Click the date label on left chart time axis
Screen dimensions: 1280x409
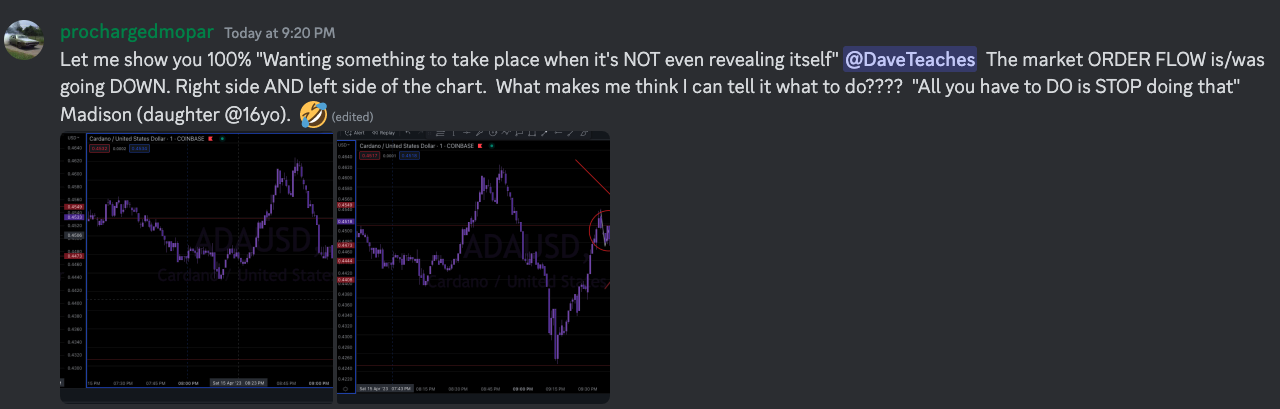[237, 382]
